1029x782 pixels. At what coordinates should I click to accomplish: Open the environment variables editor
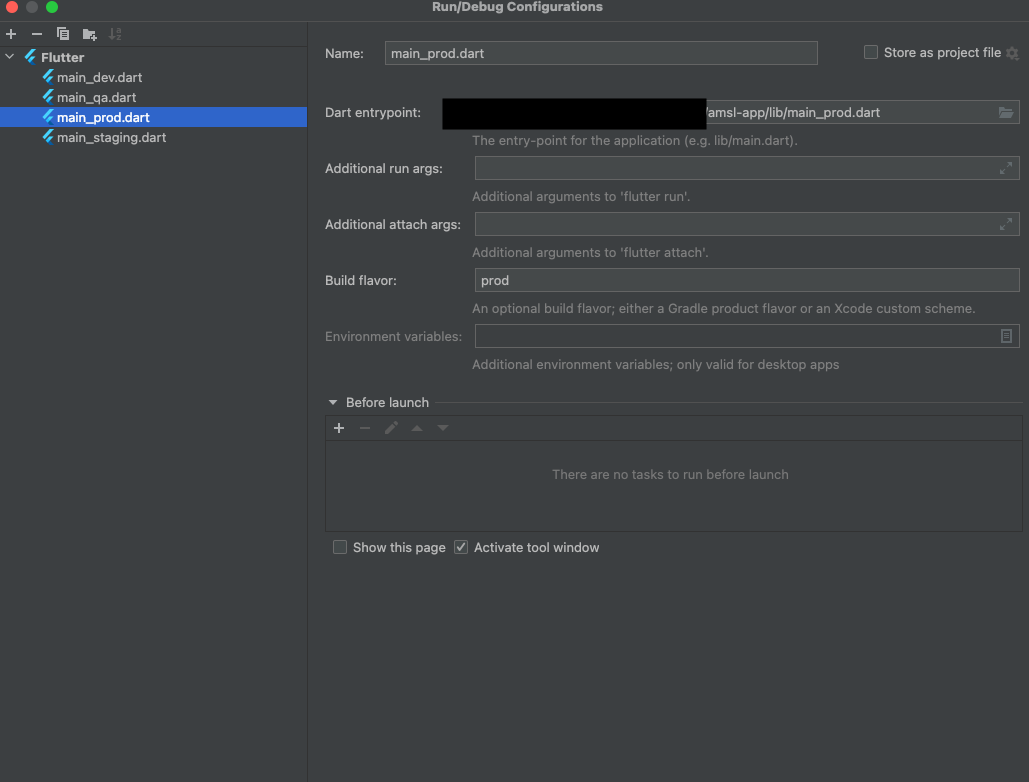pyautogui.click(x=1006, y=336)
